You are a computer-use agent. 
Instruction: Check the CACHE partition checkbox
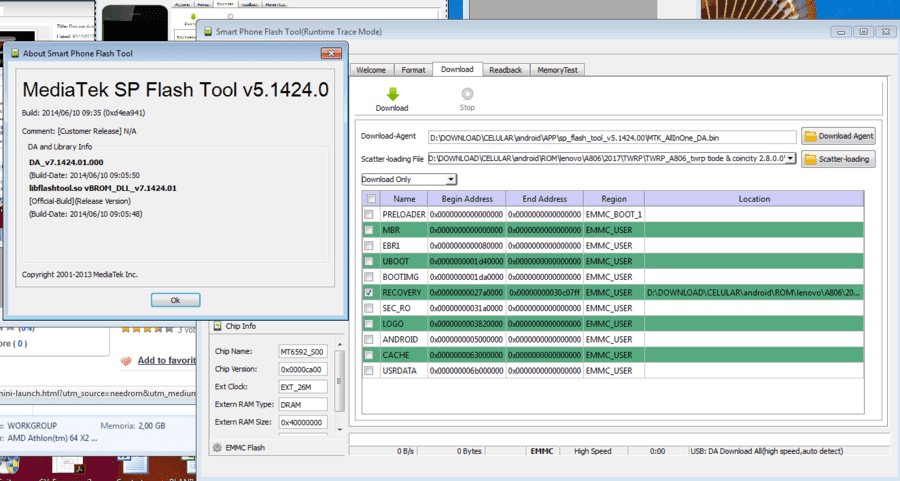pyautogui.click(x=369, y=355)
